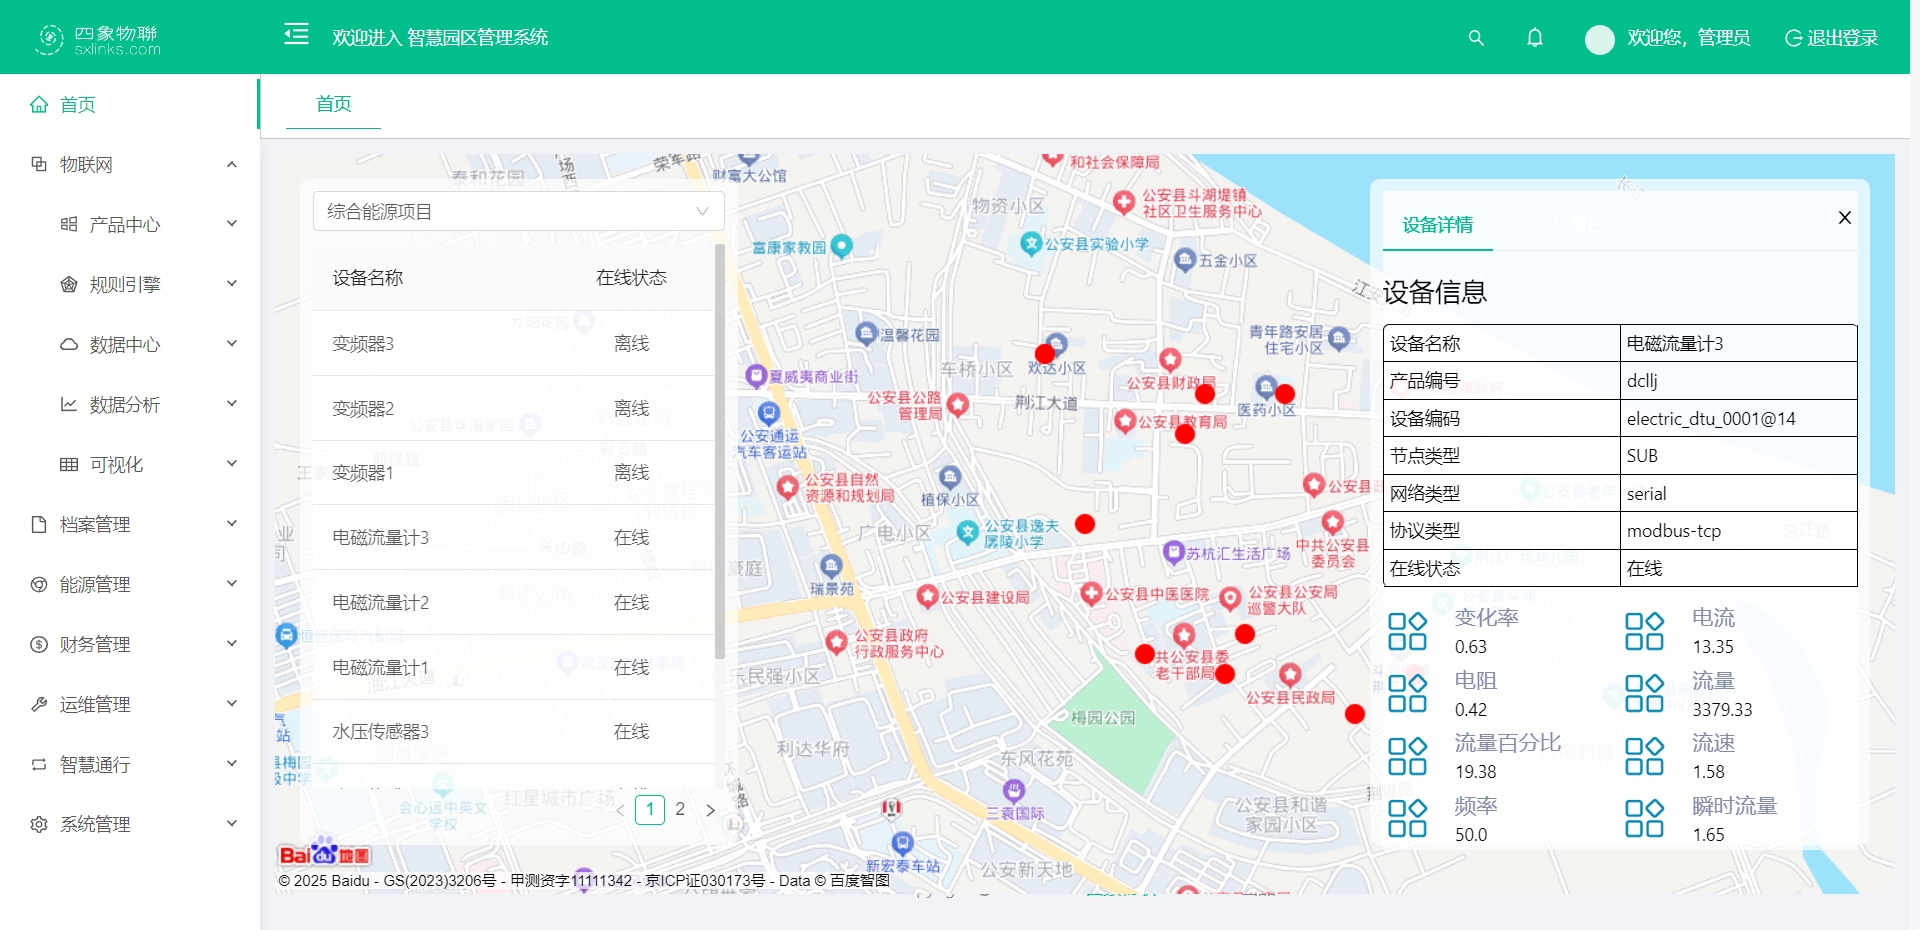Click the 变化率 metric icon

pyautogui.click(x=1407, y=632)
